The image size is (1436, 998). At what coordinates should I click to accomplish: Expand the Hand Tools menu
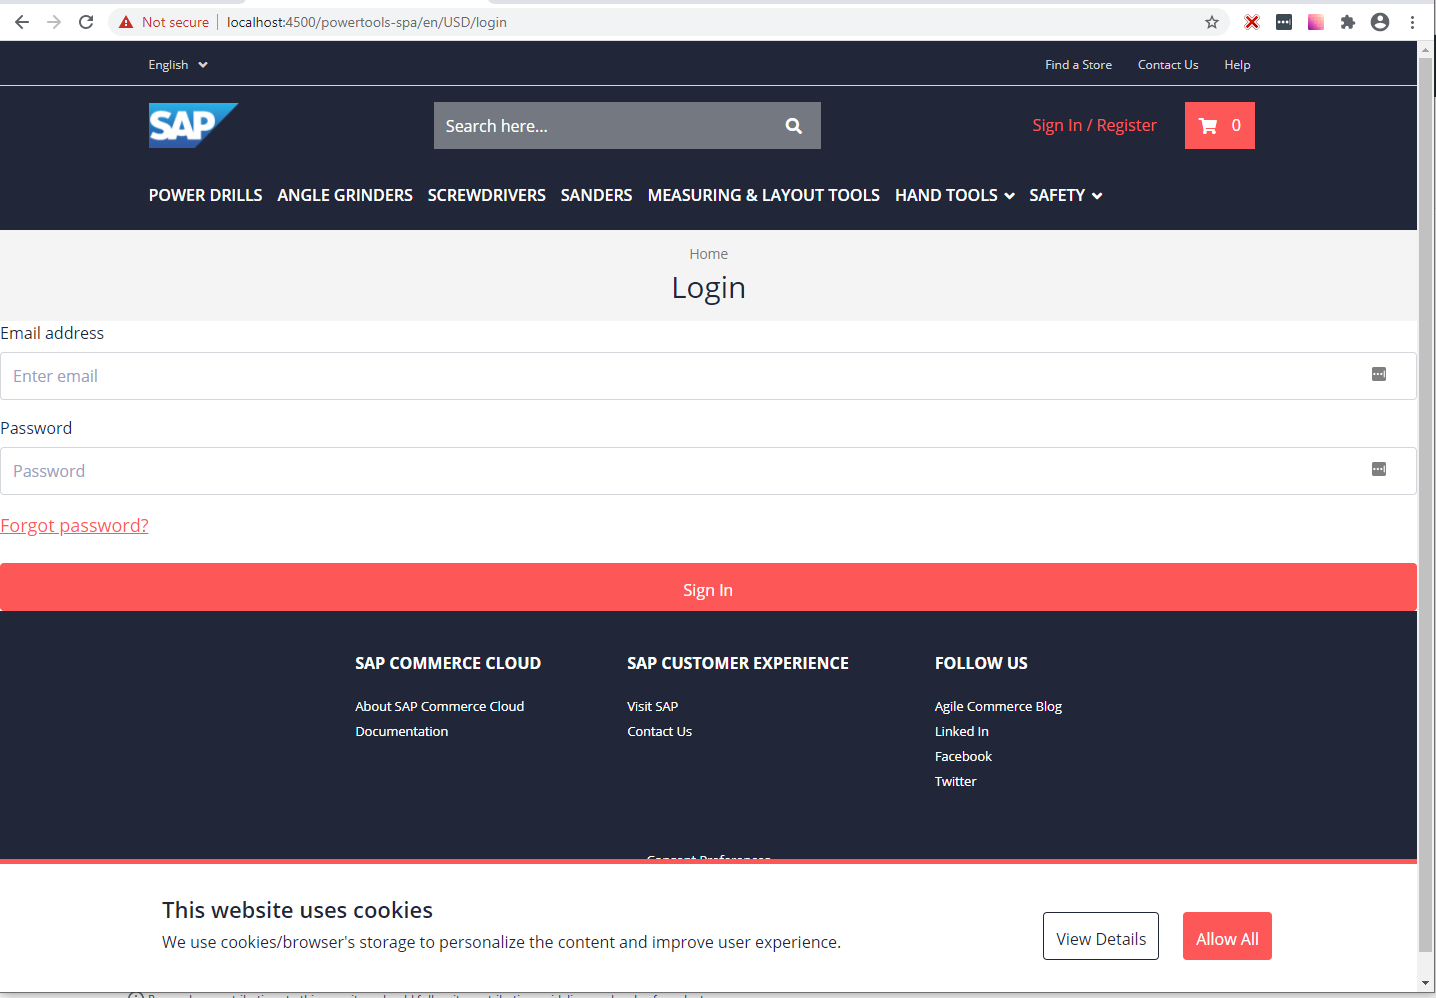[955, 195]
